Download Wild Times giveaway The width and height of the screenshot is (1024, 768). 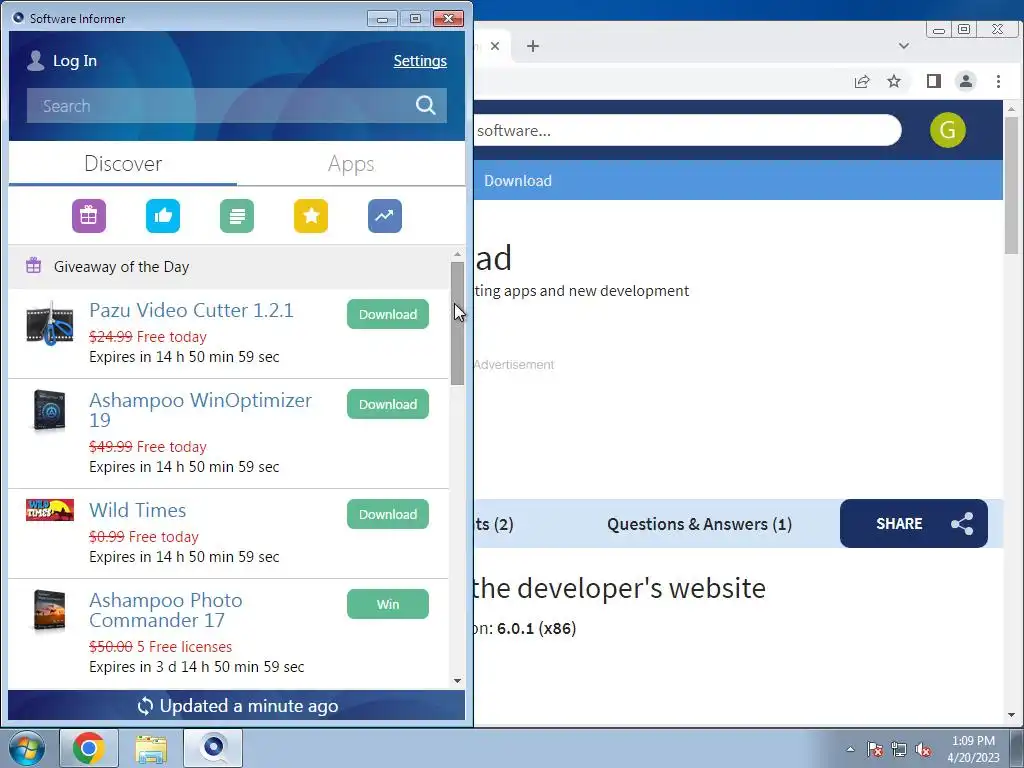point(388,514)
